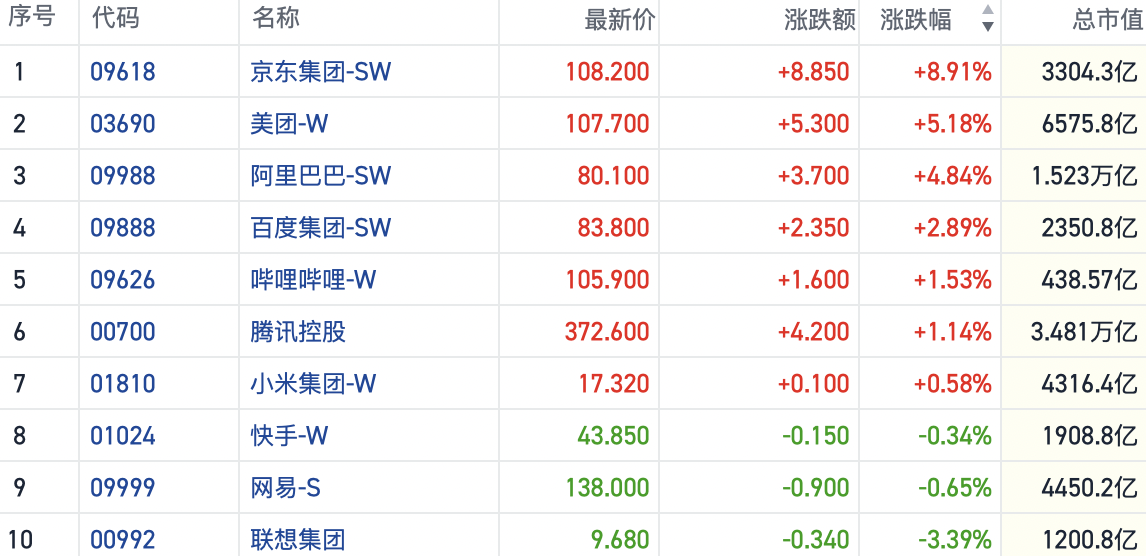Sort by the 总市值 column header
The width and height of the screenshot is (1146, 556).
[1109, 20]
